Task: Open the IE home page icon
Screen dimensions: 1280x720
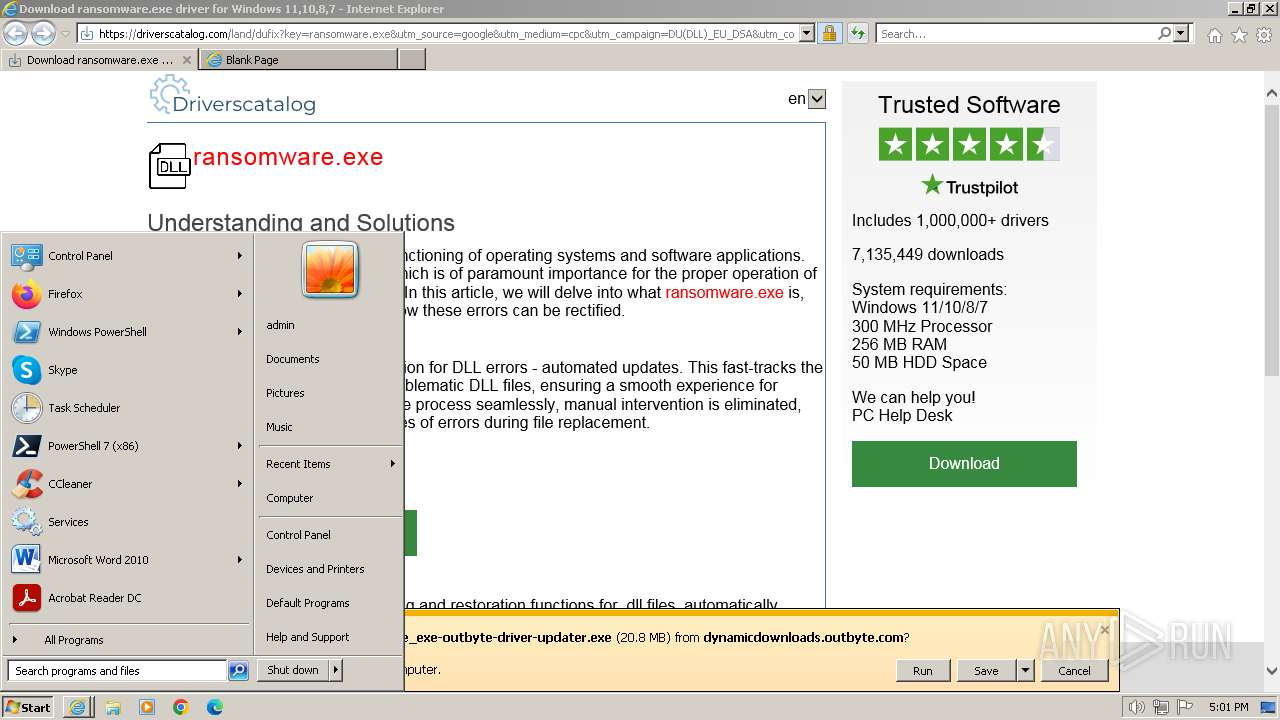Action: coord(1214,35)
